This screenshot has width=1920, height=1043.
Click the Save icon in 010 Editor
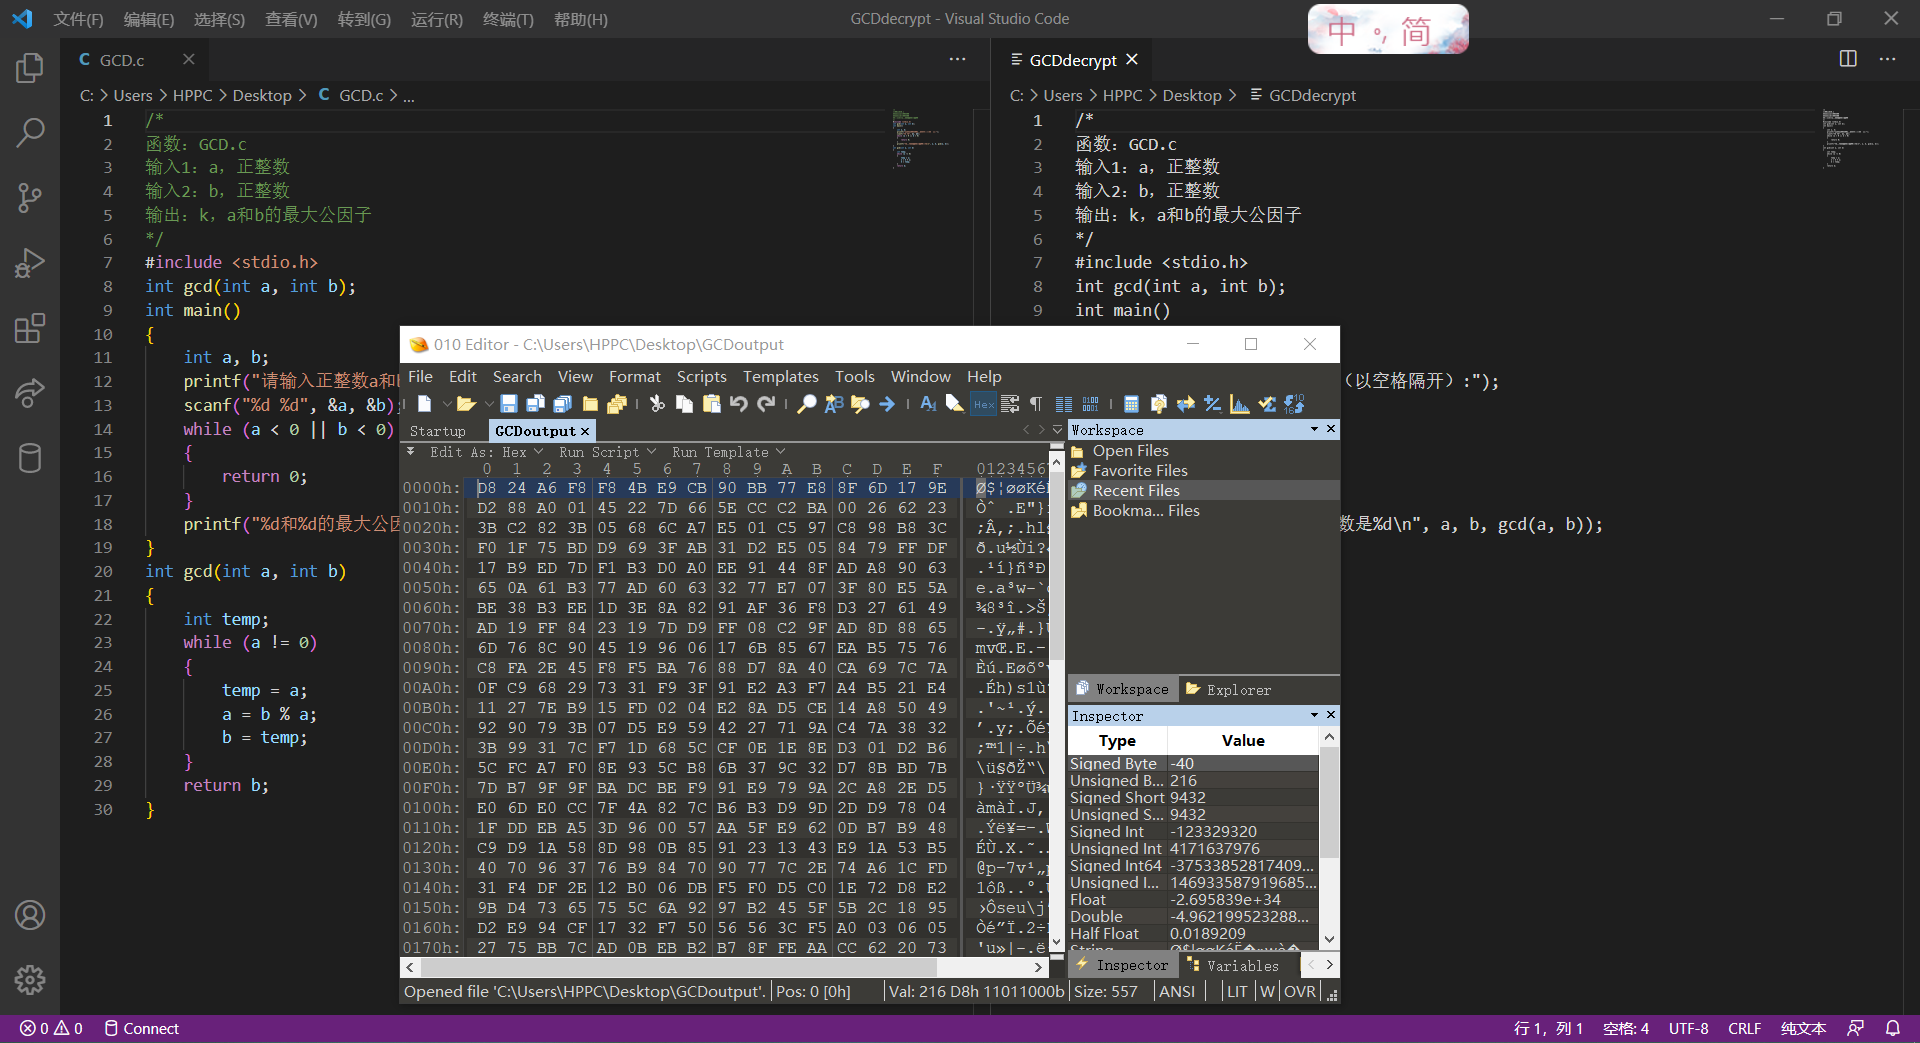509,404
